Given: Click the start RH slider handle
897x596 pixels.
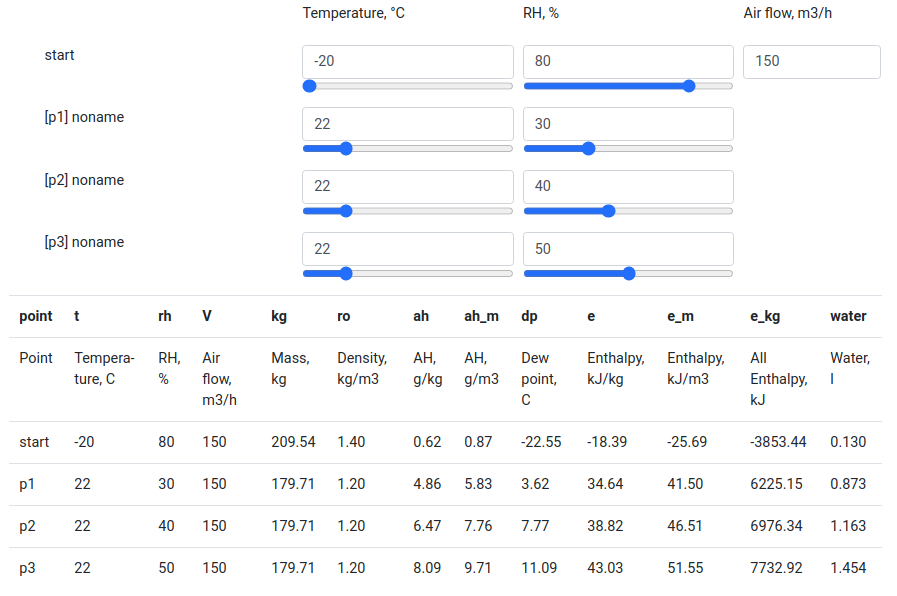Looking at the screenshot, I should click(689, 86).
